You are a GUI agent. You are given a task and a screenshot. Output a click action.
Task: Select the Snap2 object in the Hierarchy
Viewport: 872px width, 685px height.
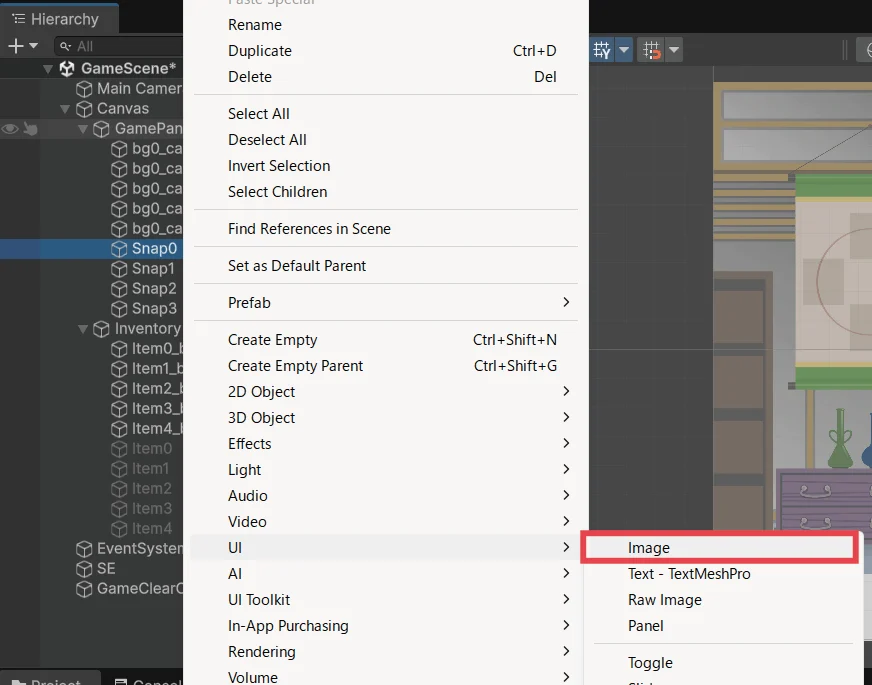coord(153,289)
